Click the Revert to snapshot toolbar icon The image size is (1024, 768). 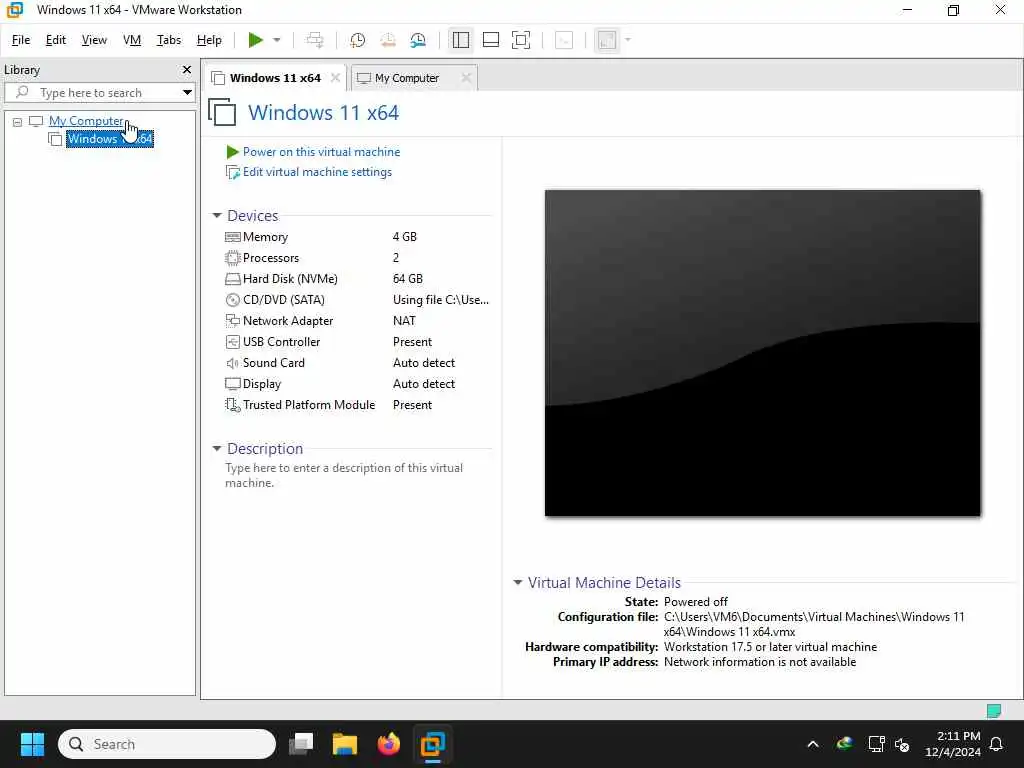coord(388,40)
